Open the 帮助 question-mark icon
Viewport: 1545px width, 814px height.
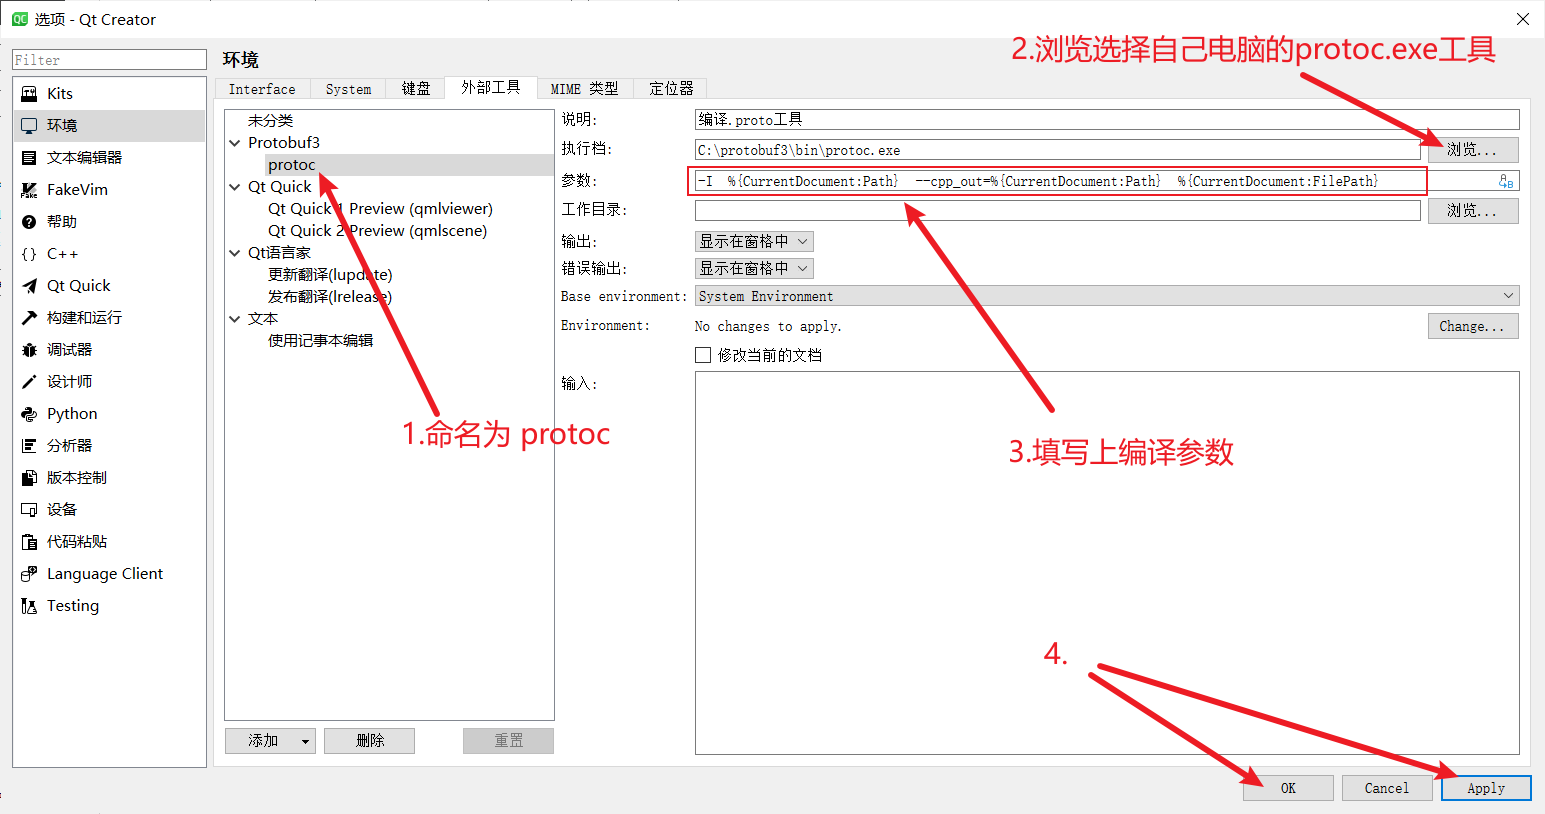29,221
